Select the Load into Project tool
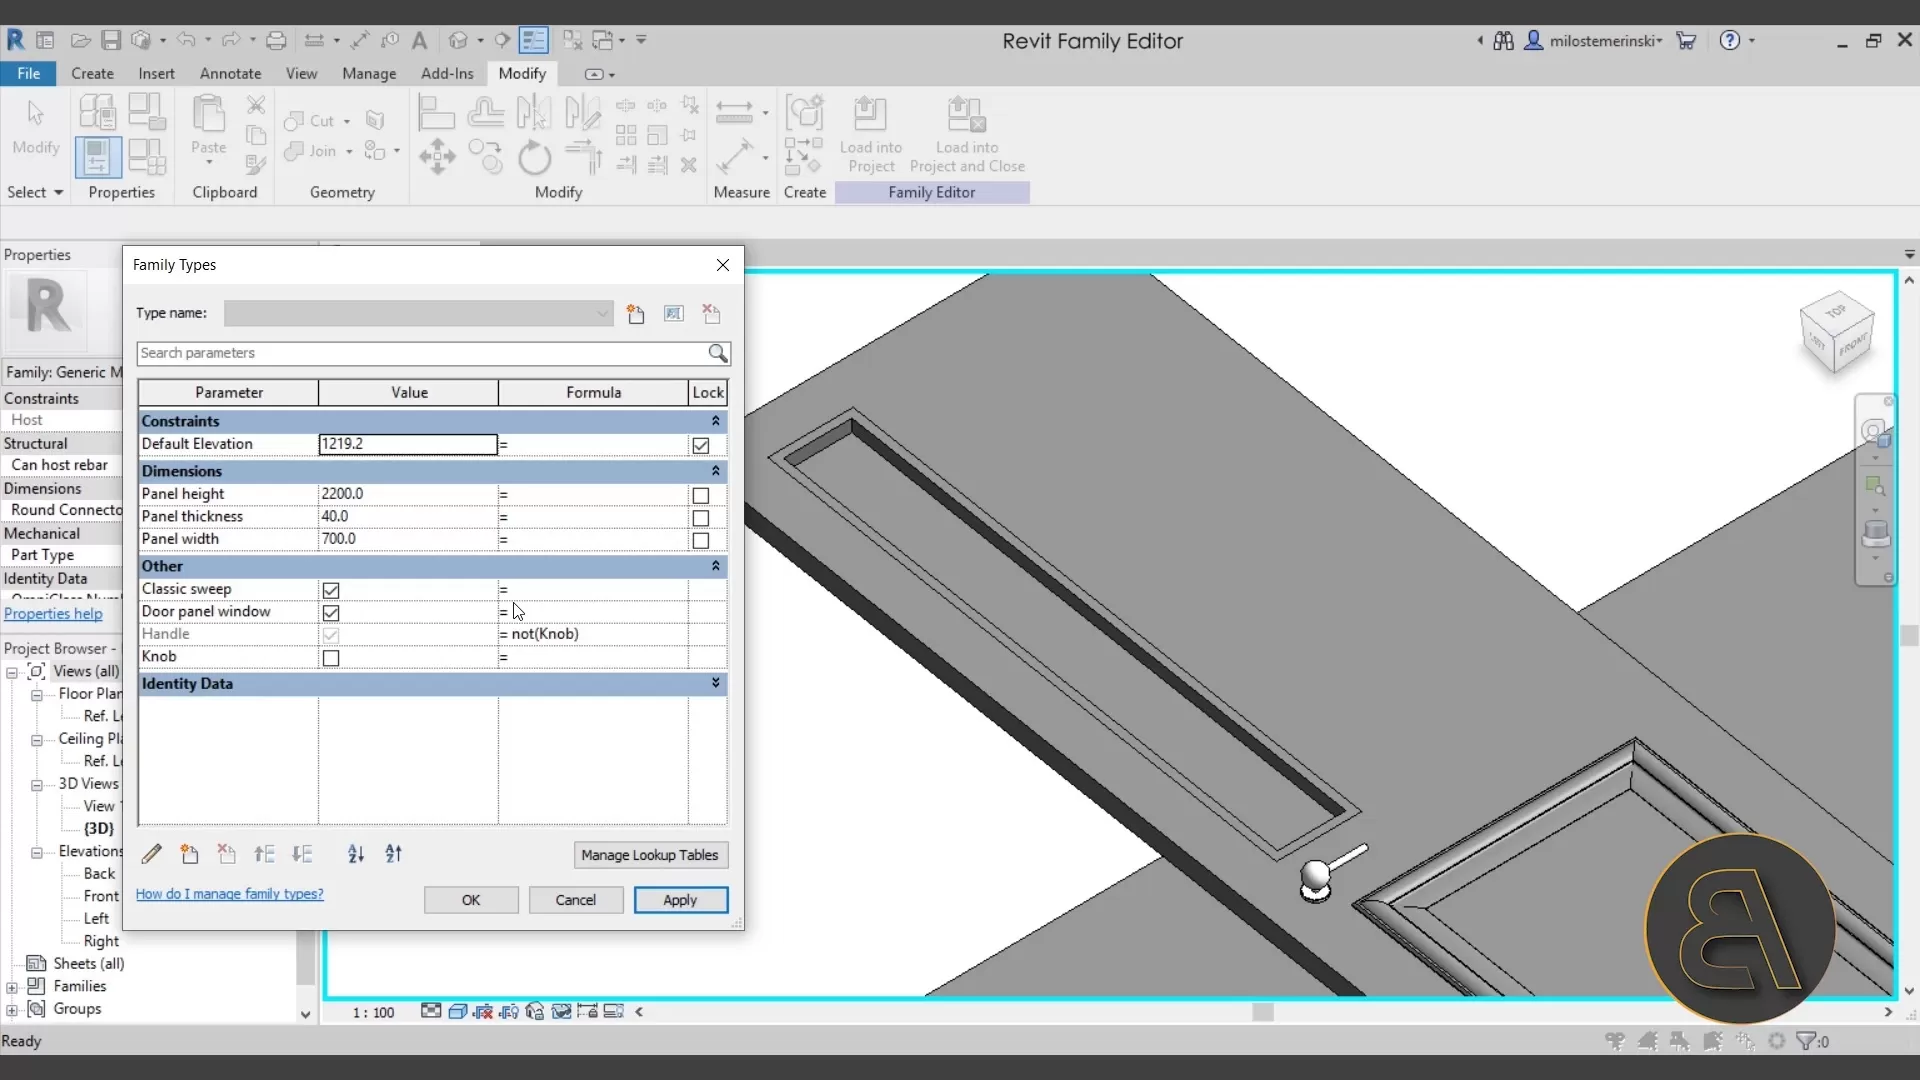Image resolution: width=1920 pixels, height=1080 pixels. 870,130
